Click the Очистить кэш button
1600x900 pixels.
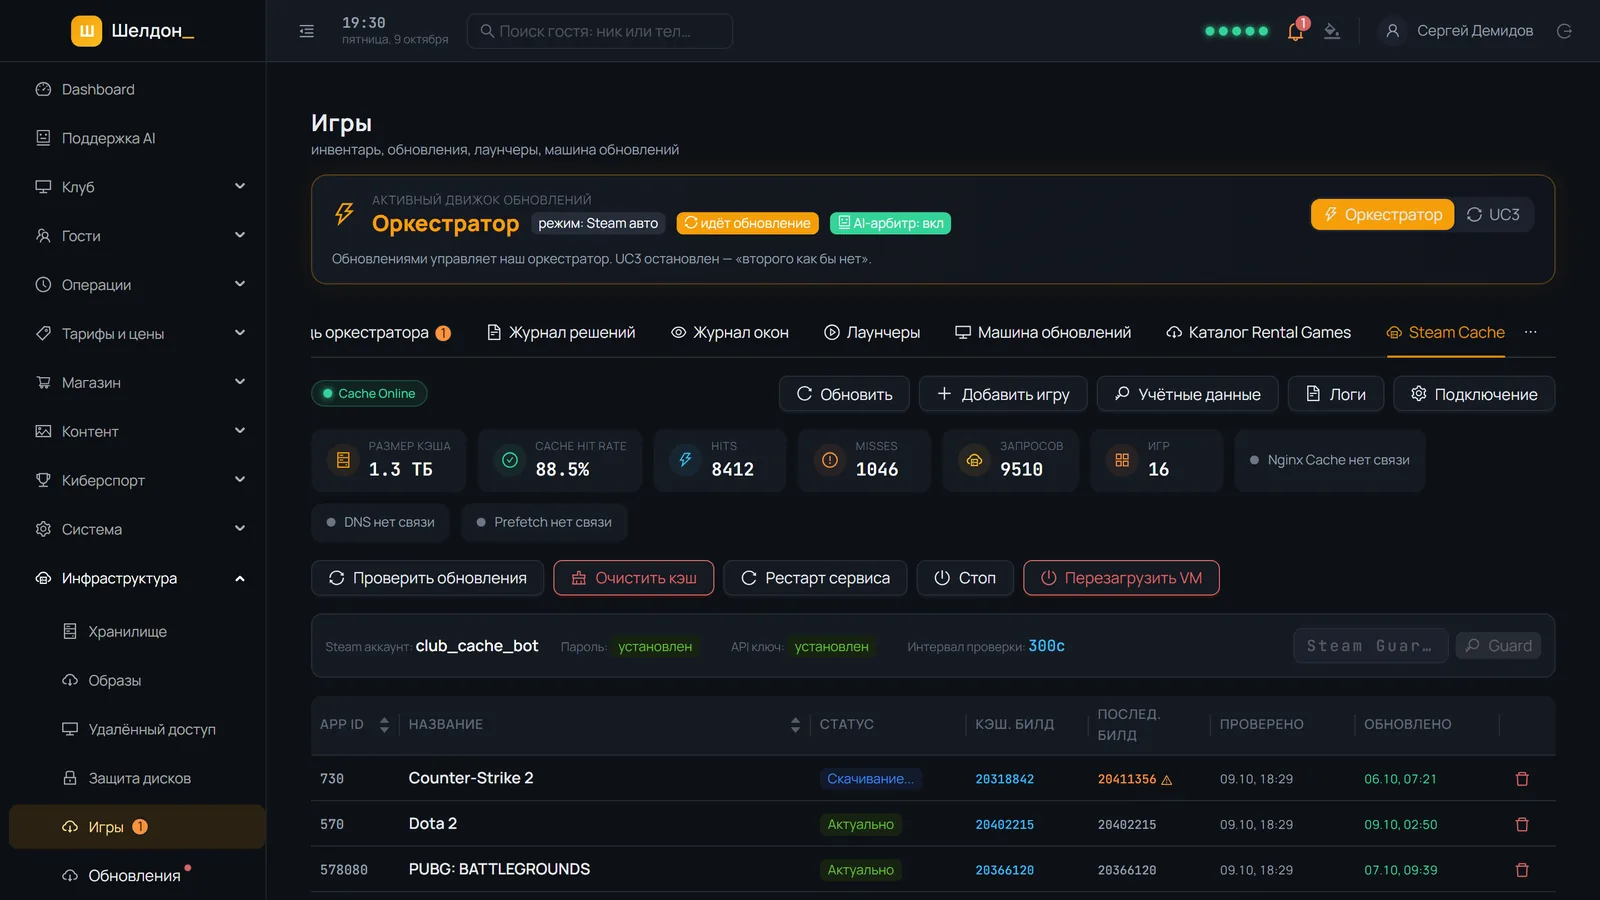click(634, 578)
